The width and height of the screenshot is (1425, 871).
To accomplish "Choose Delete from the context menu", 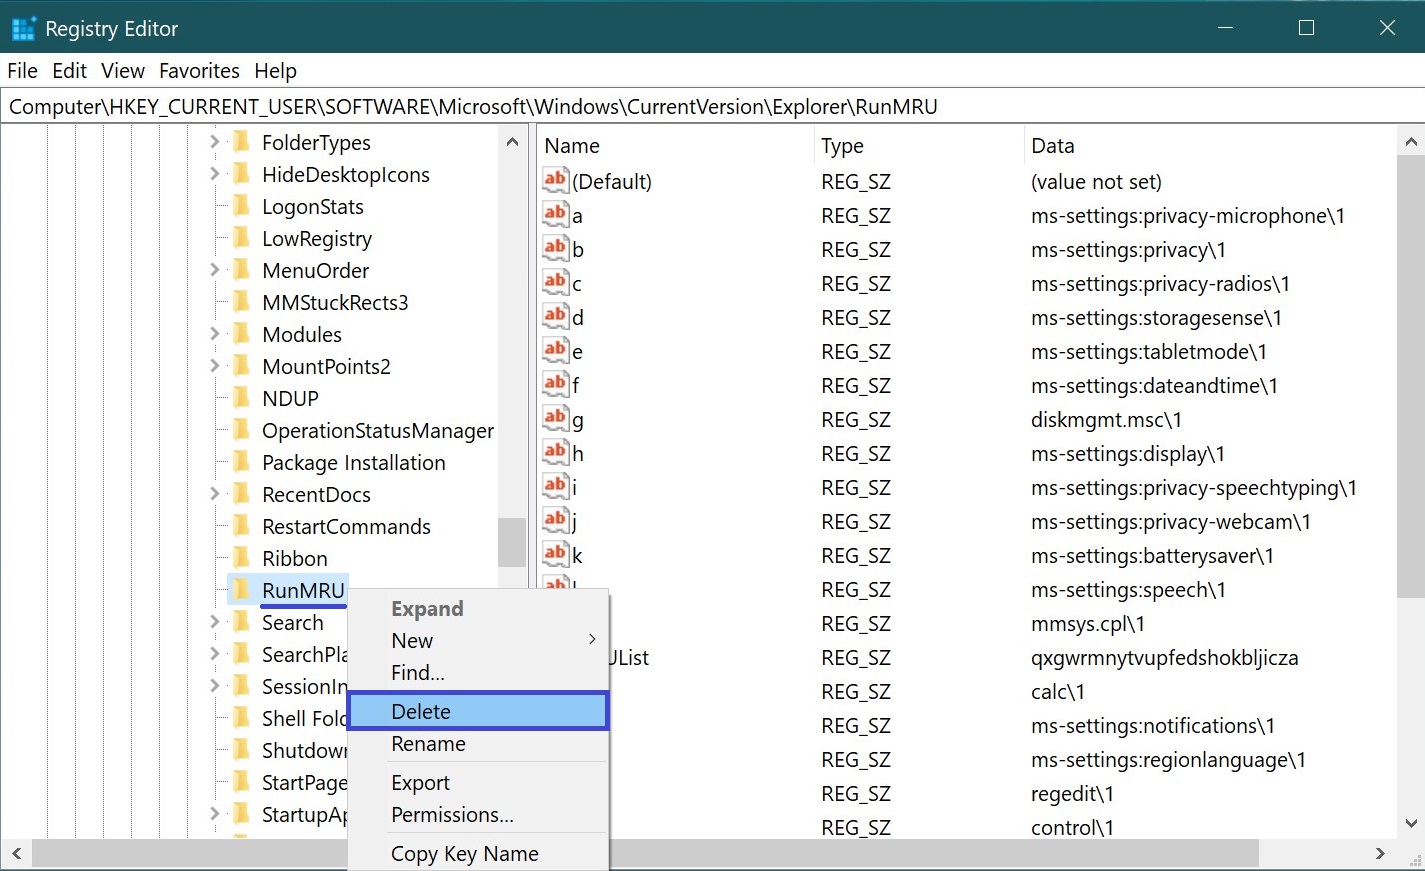I will 478,711.
